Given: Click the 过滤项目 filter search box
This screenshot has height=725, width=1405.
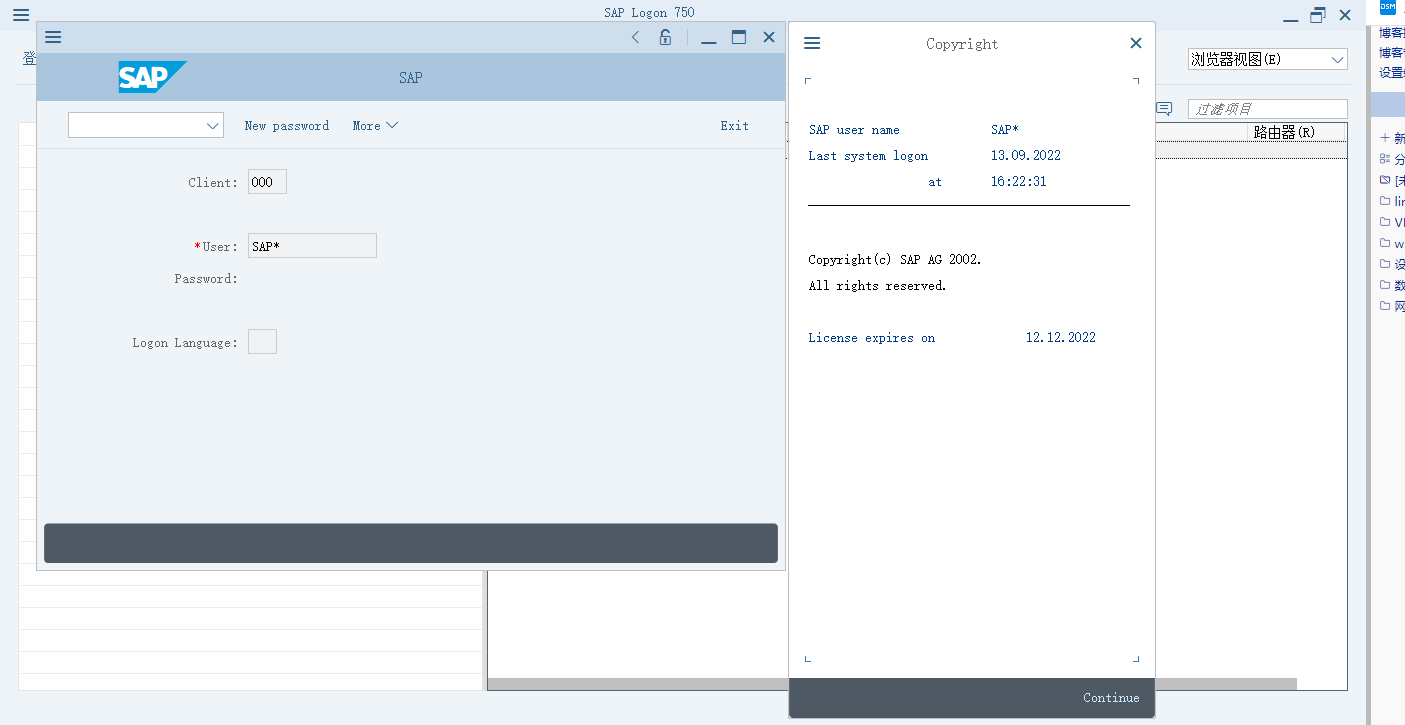Looking at the screenshot, I should [1267, 108].
